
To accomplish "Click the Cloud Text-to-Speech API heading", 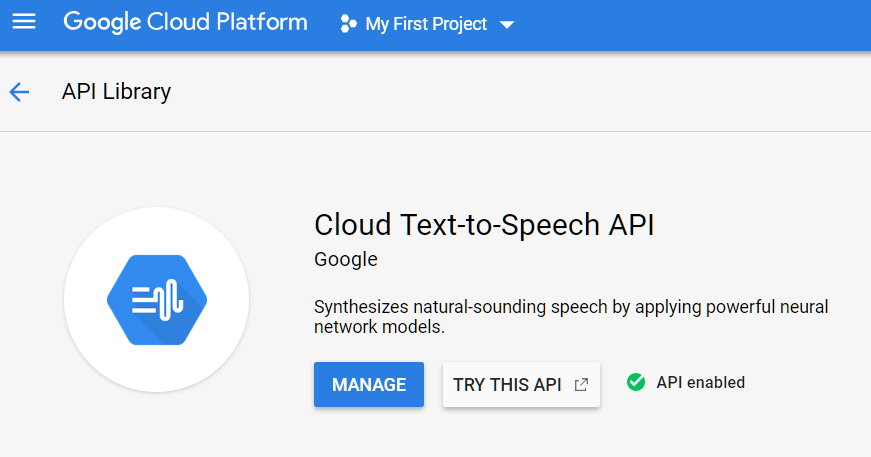I will coord(484,225).
